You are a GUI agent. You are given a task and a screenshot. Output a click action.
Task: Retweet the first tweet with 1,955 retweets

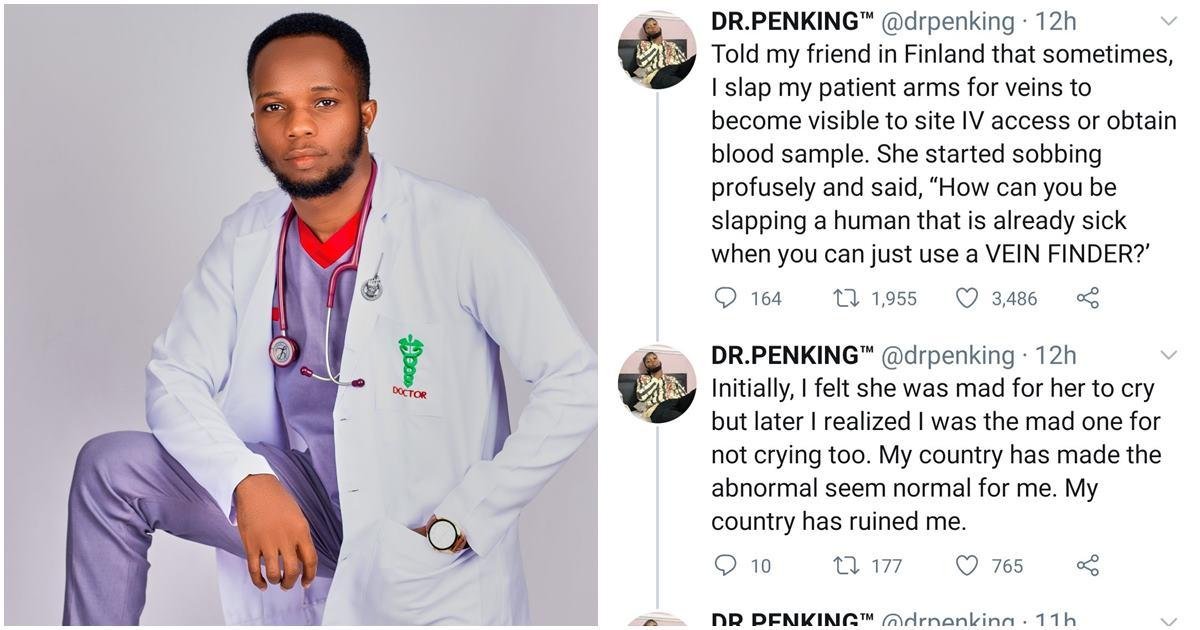click(x=844, y=298)
